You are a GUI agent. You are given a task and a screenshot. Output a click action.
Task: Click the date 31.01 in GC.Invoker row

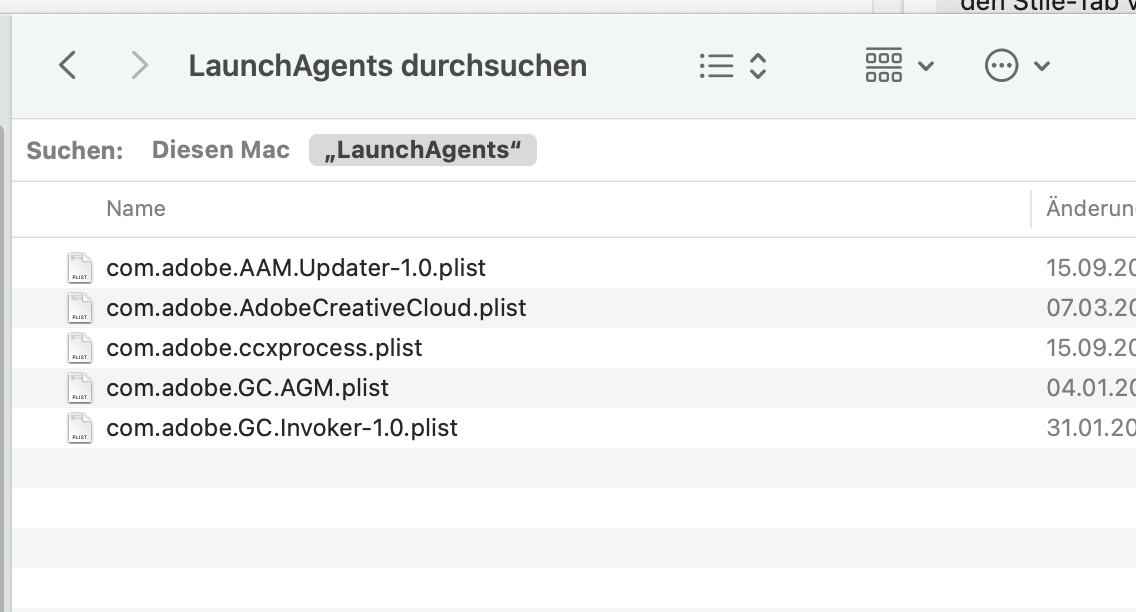(x=1090, y=427)
